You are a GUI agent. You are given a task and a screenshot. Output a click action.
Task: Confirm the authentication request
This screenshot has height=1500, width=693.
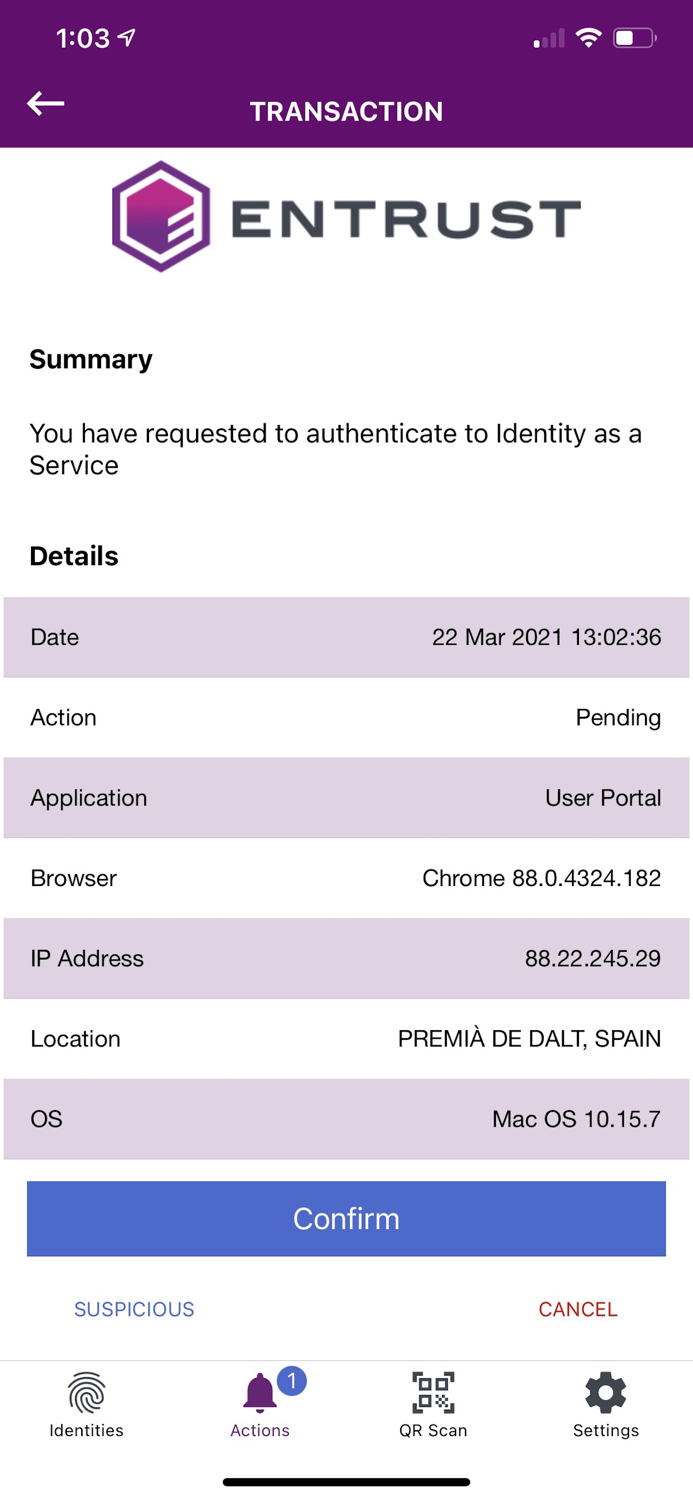point(346,1218)
